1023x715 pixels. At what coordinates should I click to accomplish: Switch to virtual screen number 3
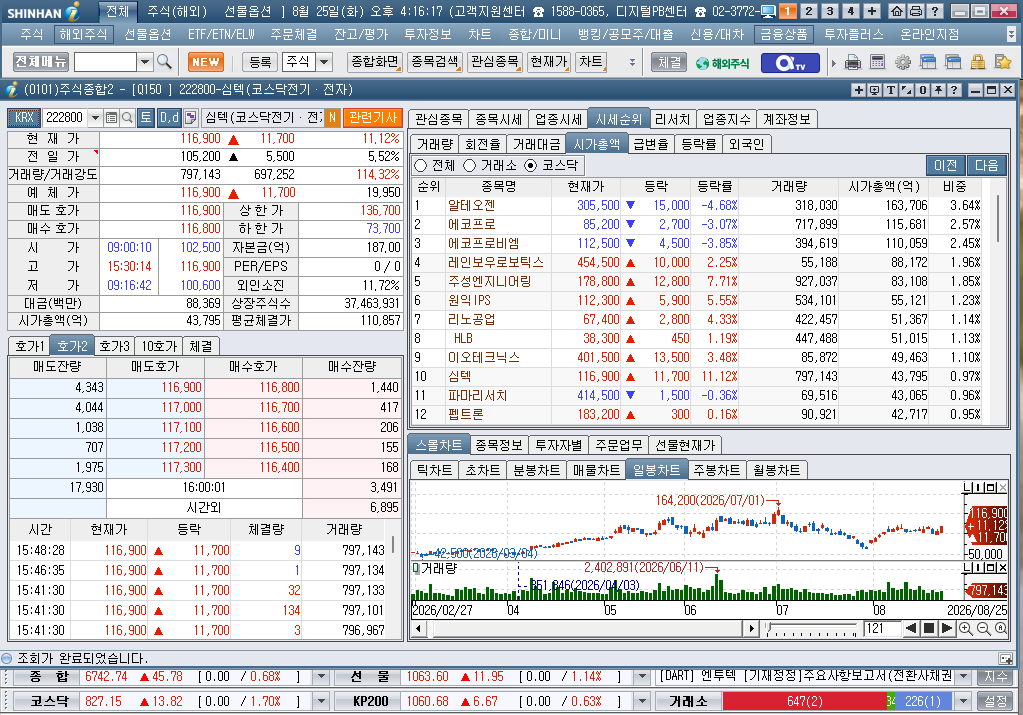pos(830,11)
